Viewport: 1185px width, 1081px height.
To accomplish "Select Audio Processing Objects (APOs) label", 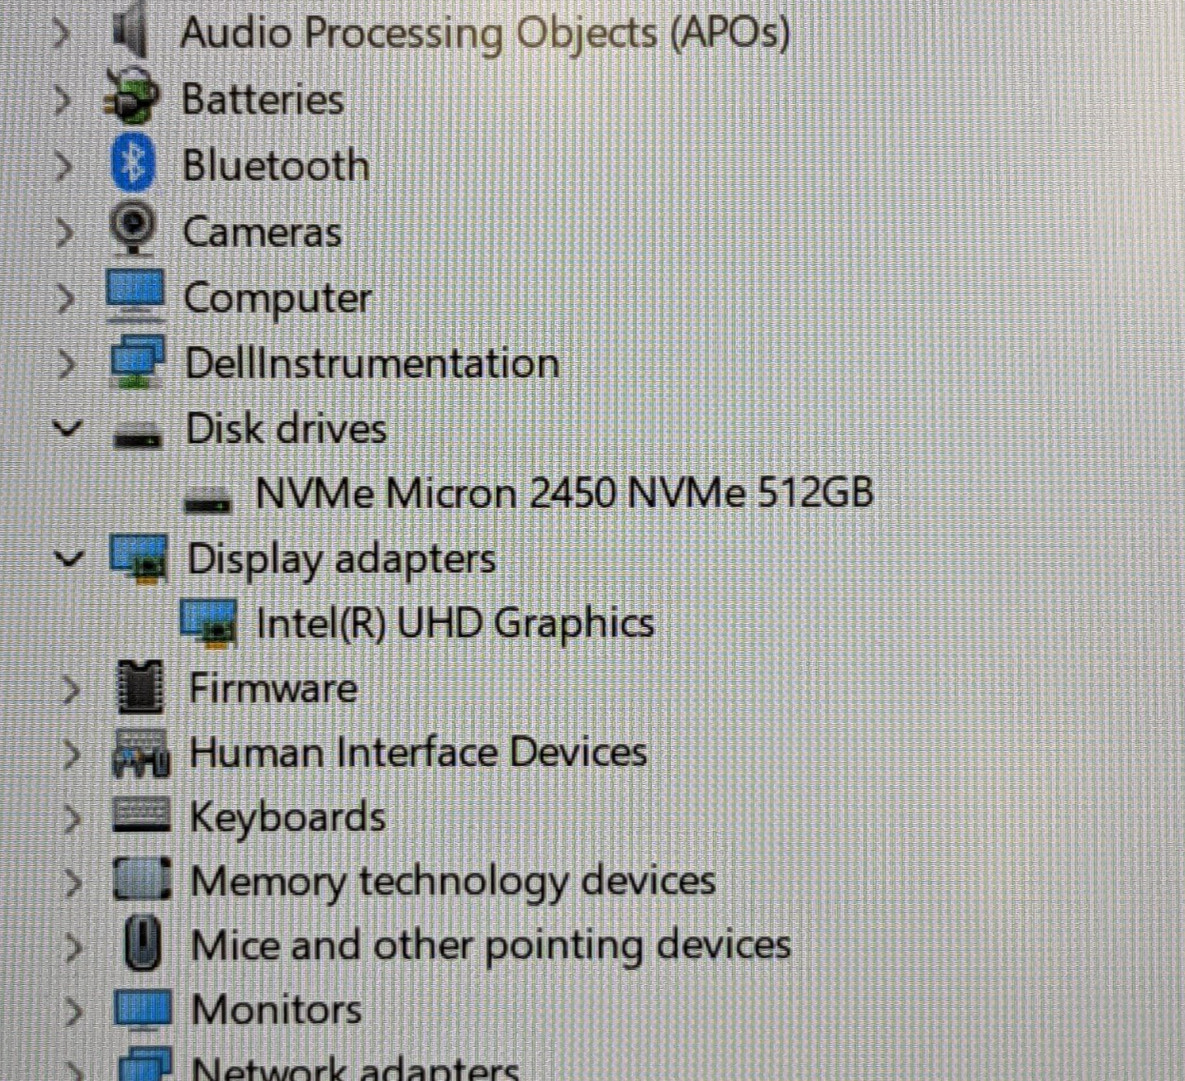I will tap(485, 34).
